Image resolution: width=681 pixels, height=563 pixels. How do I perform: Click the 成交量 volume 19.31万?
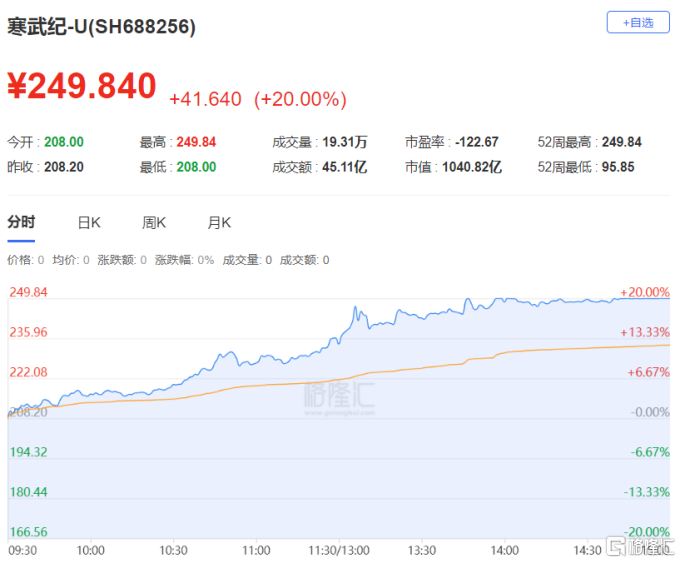345,142
